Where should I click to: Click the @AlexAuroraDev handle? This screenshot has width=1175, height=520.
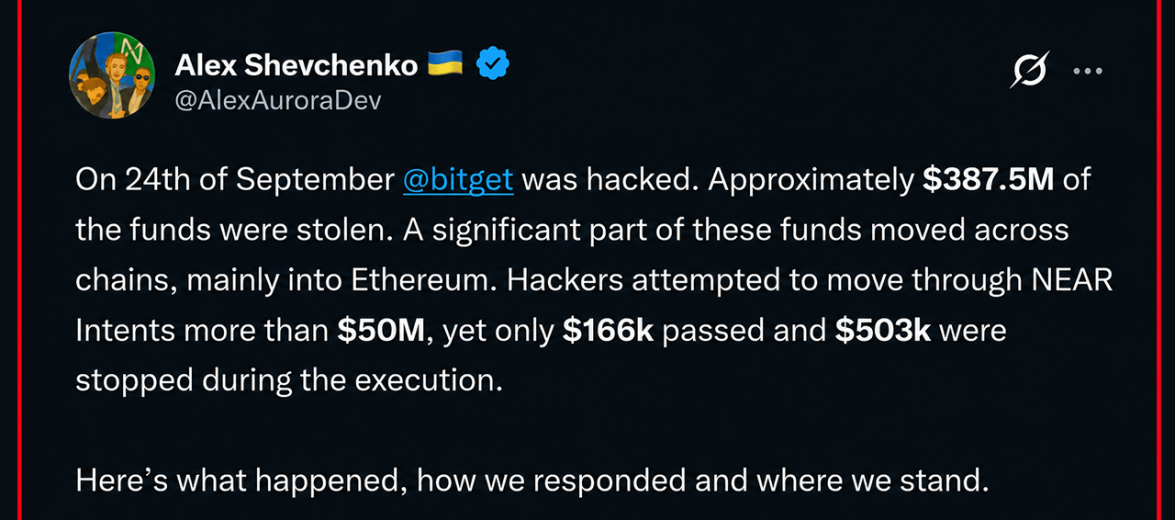click(x=277, y=101)
